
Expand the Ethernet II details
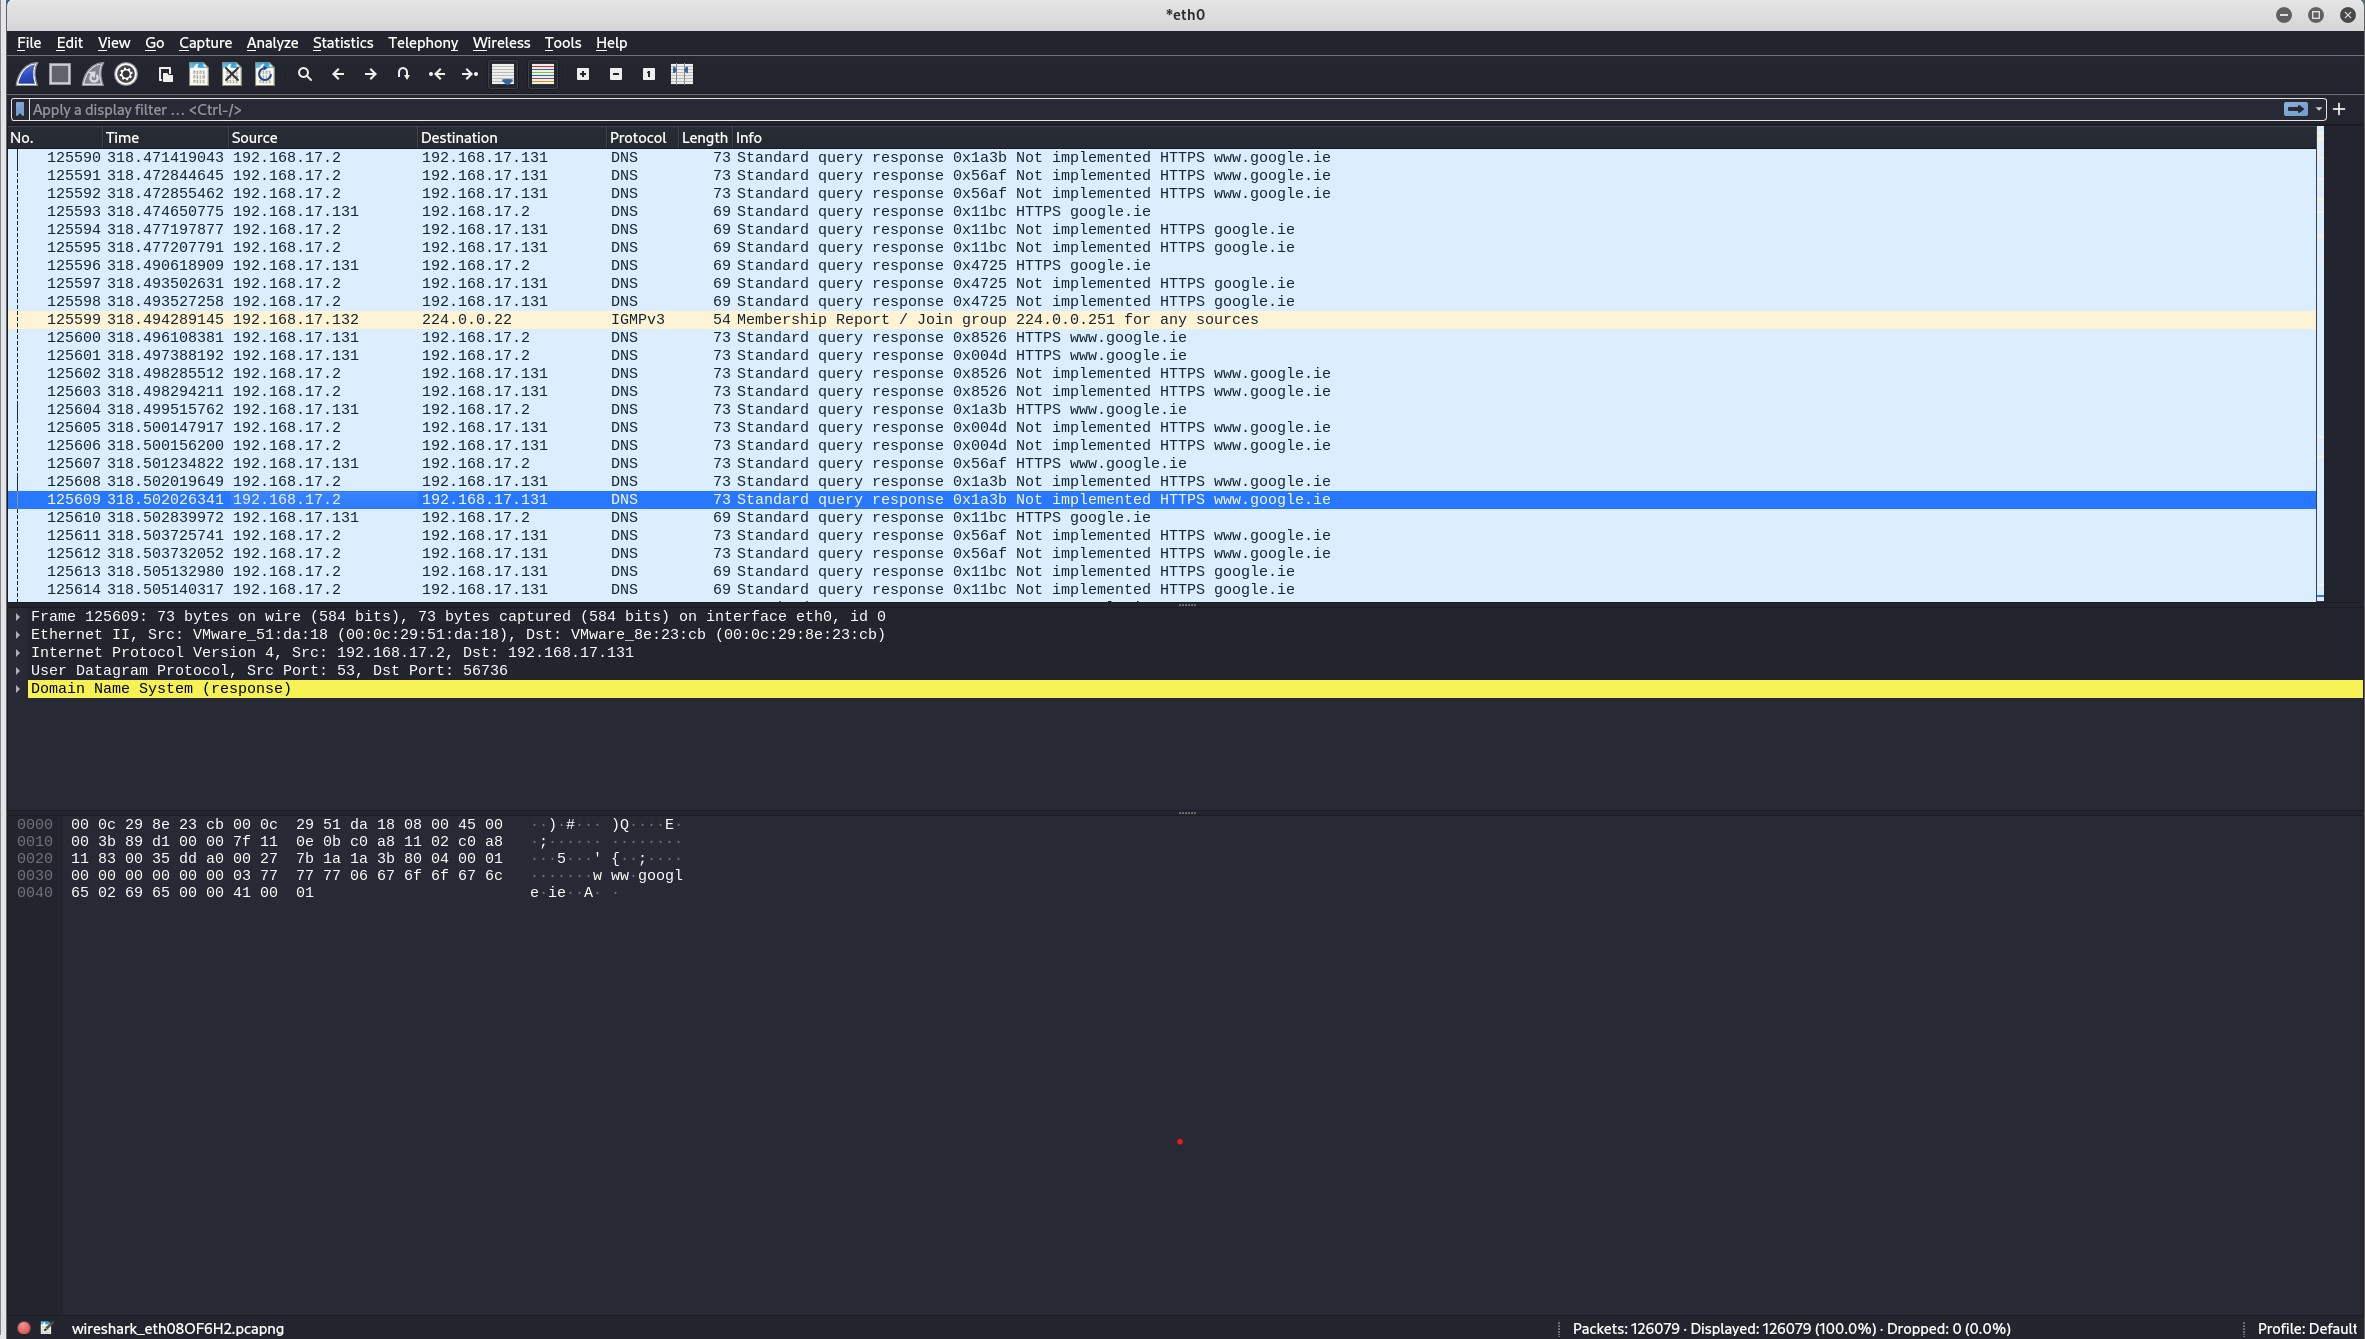click(18, 635)
